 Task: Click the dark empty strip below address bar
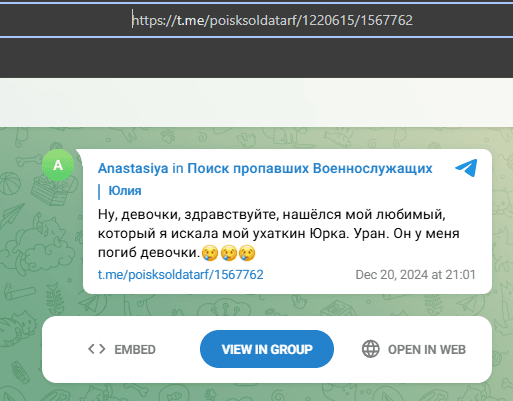click(256, 58)
